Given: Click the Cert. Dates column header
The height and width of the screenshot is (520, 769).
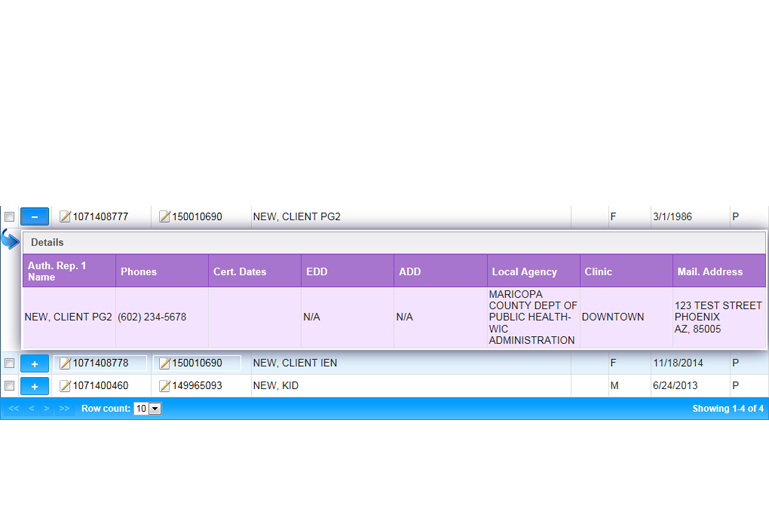Looking at the screenshot, I should [x=239, y=271].
